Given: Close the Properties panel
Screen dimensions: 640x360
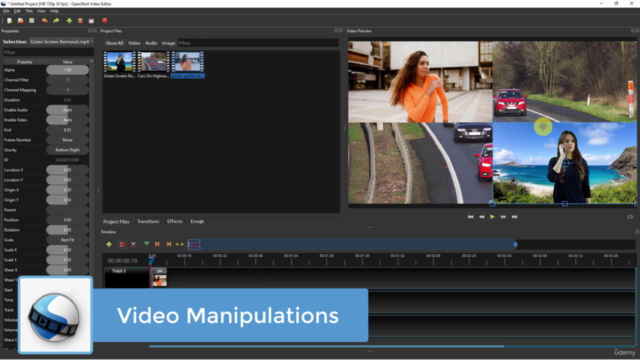Looking at the screenshot, I should point(95,31).
